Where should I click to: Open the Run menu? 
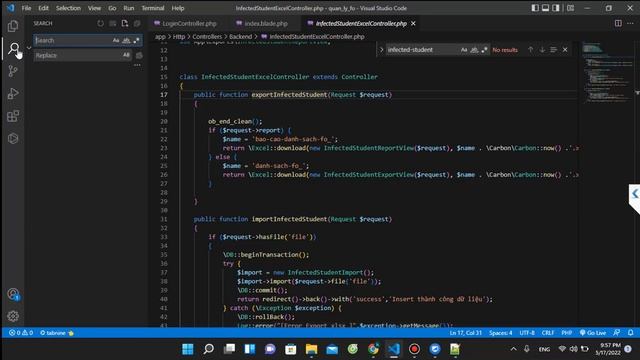point(129,8)
